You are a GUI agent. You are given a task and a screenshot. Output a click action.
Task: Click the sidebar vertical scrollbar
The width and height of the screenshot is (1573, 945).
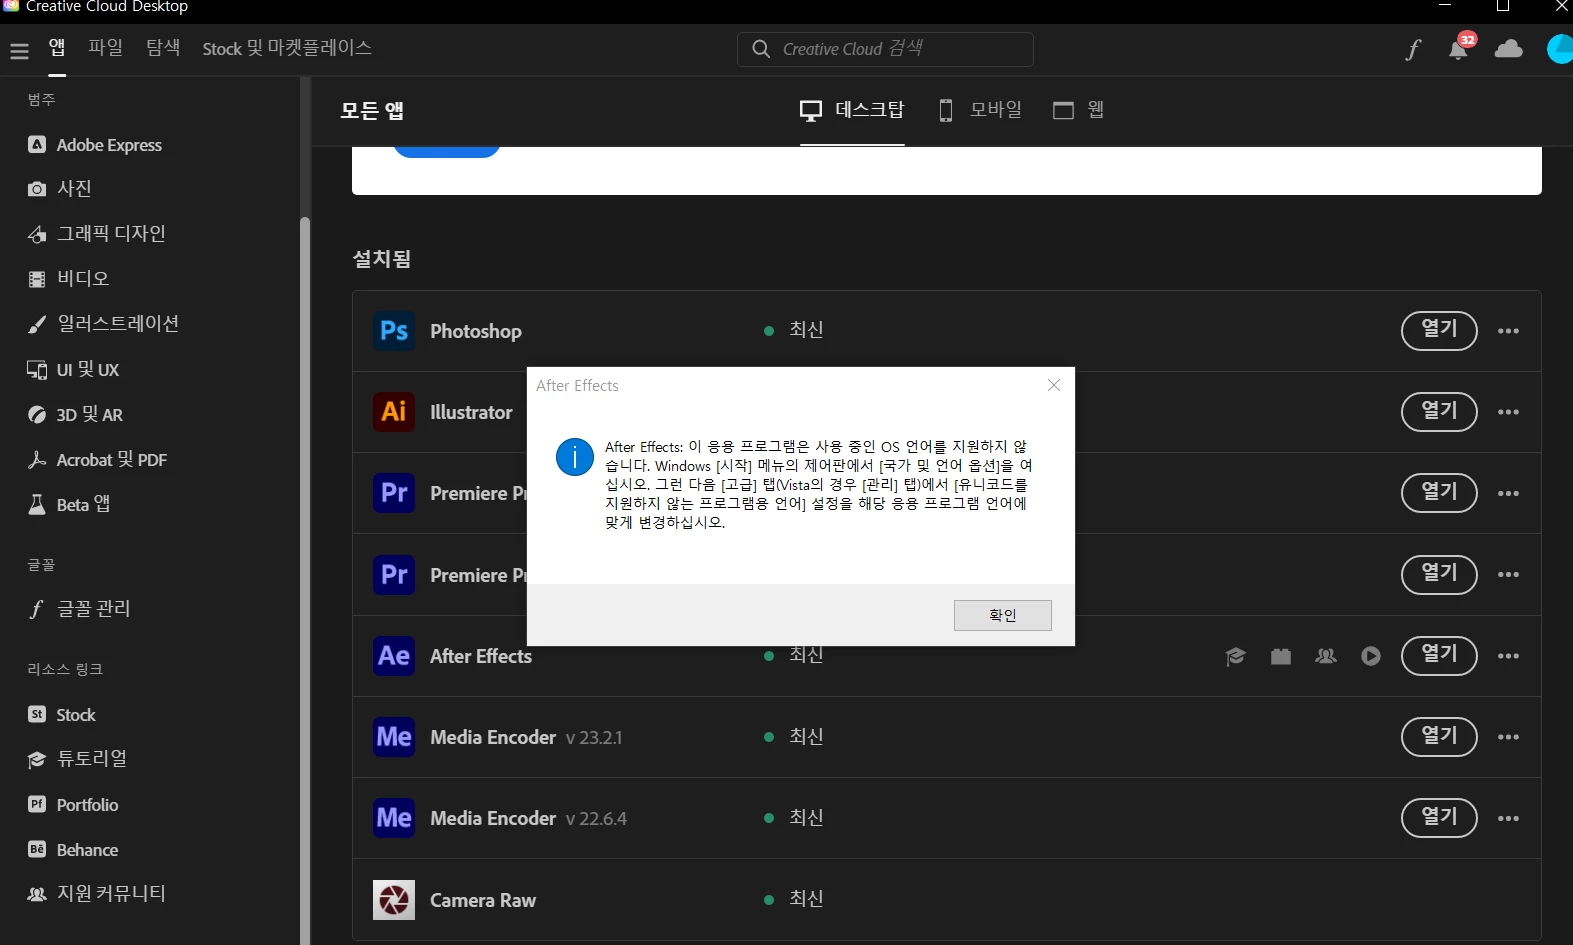tap(304, 580)
